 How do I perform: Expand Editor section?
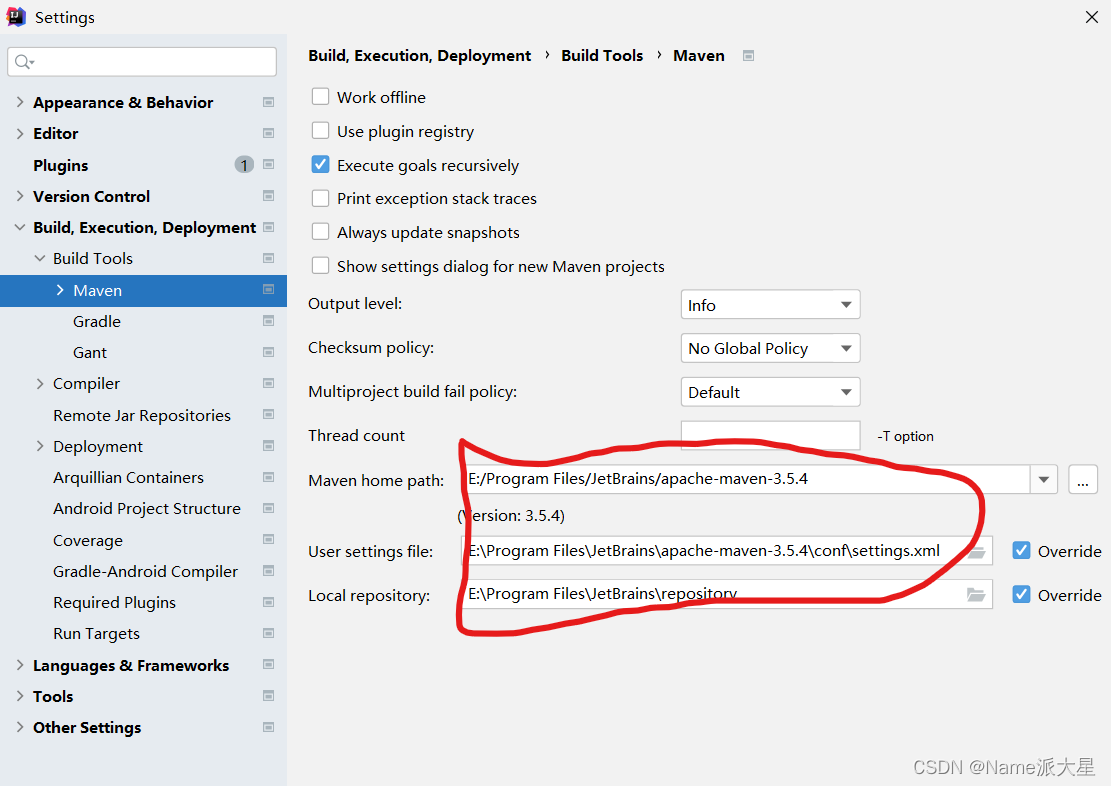[20, 133]
